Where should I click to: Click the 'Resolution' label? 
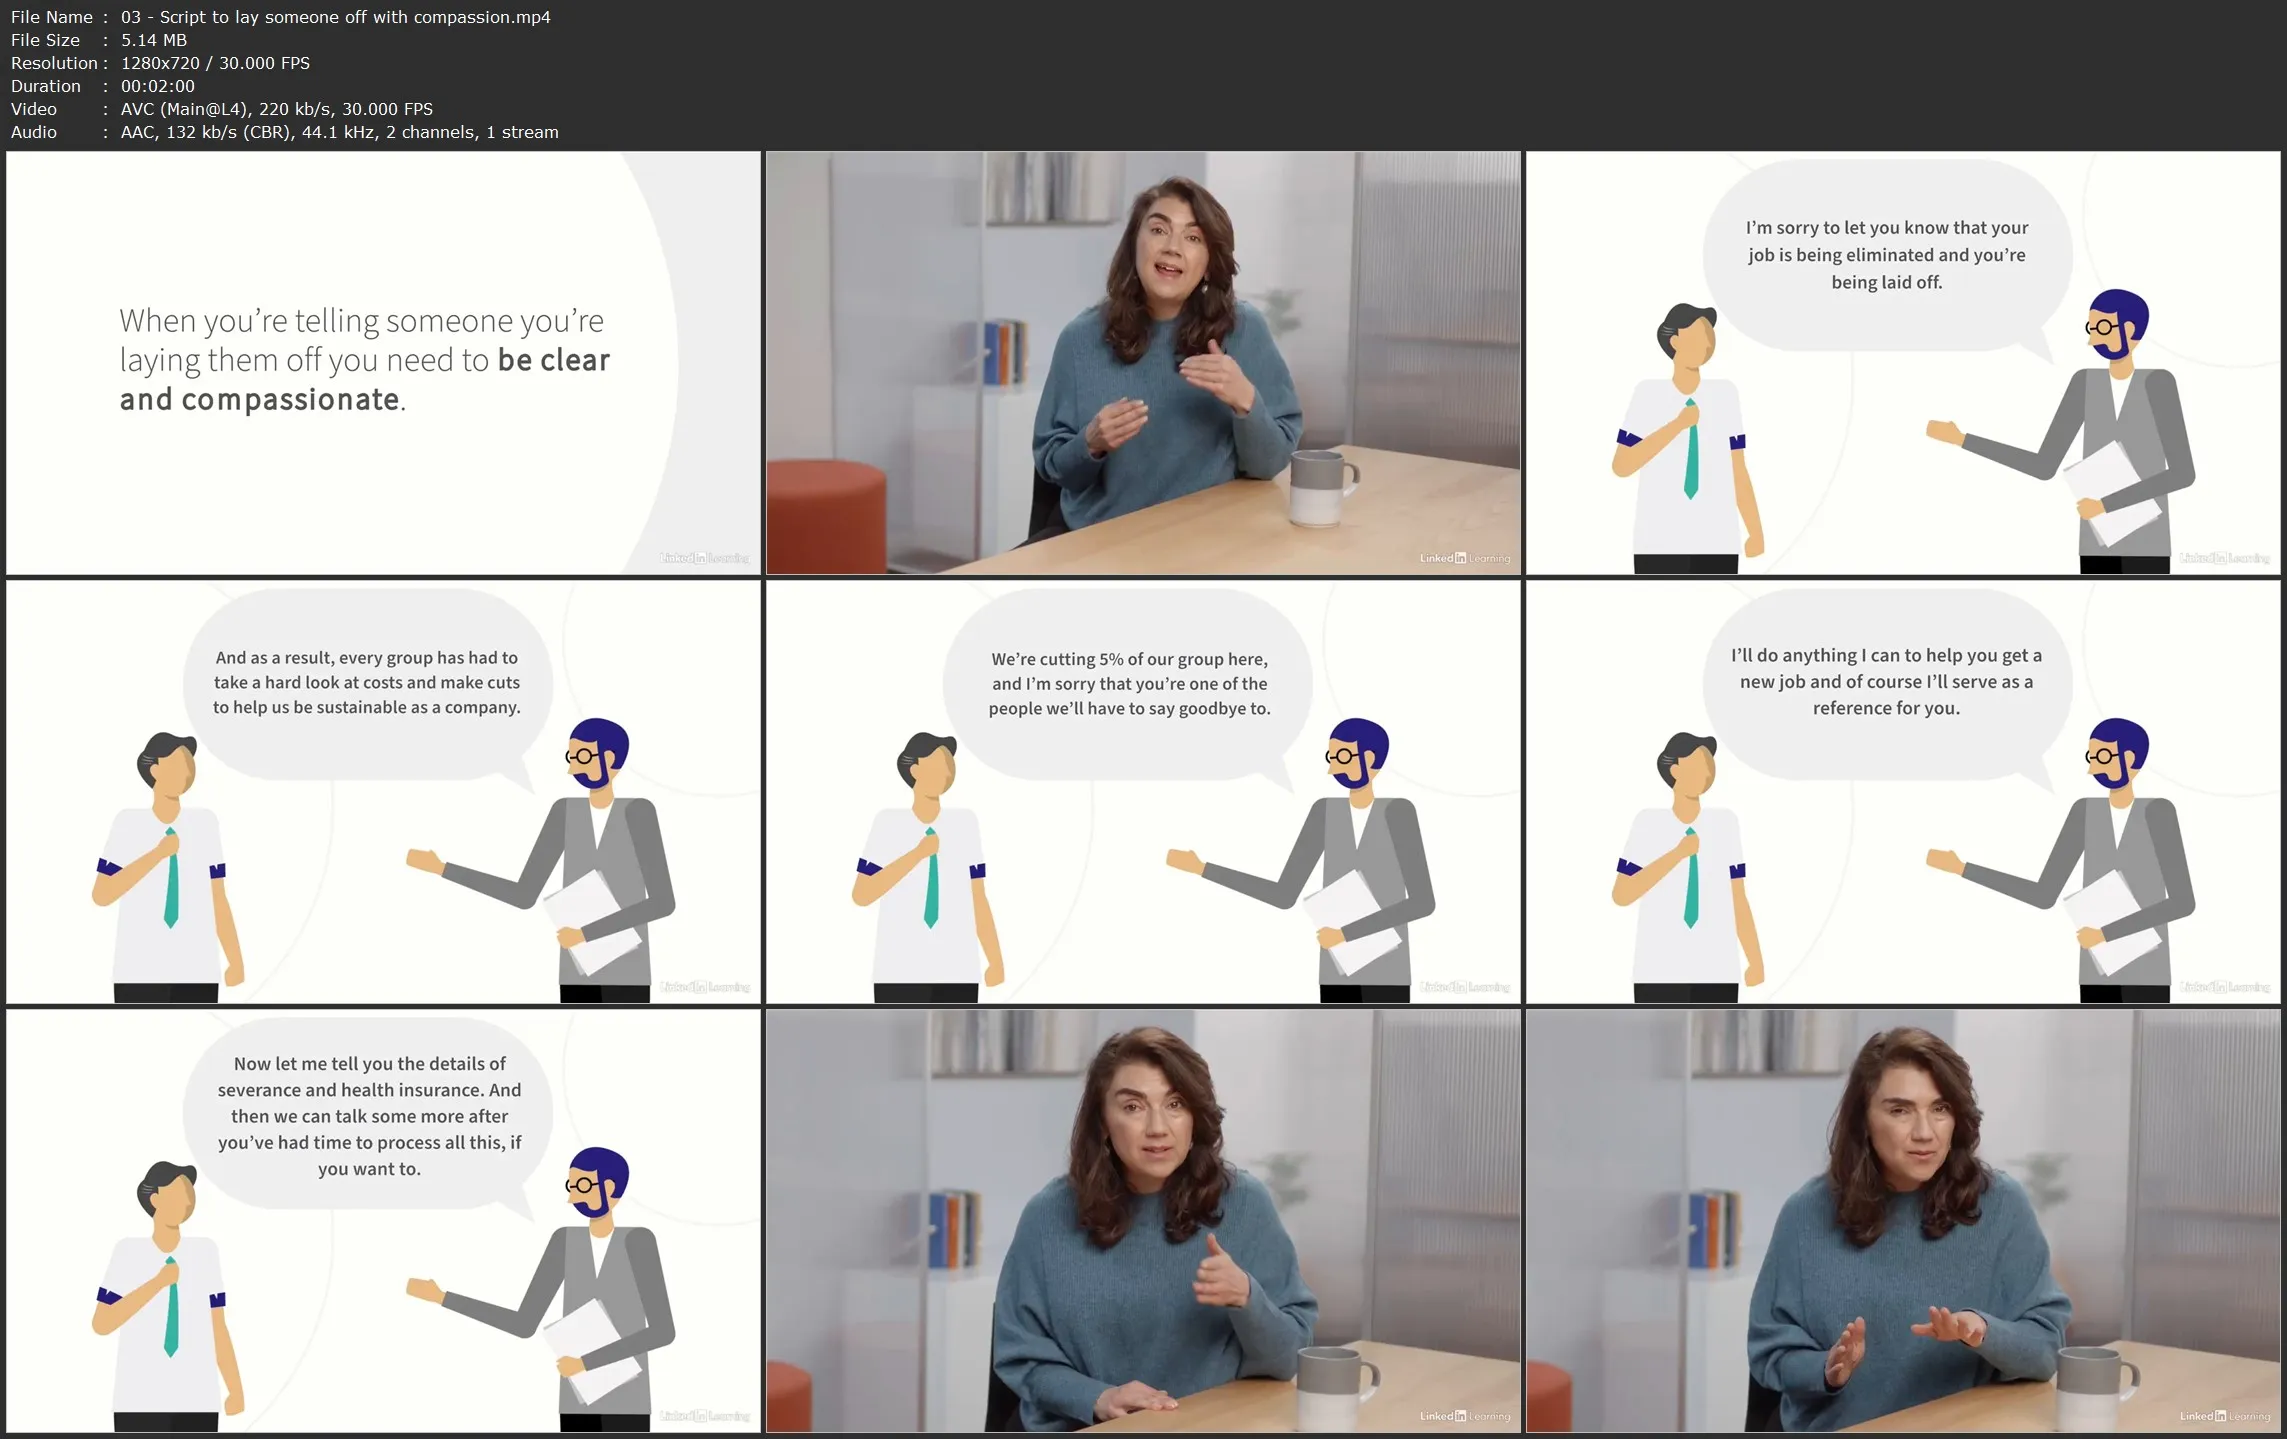point(54,63)
